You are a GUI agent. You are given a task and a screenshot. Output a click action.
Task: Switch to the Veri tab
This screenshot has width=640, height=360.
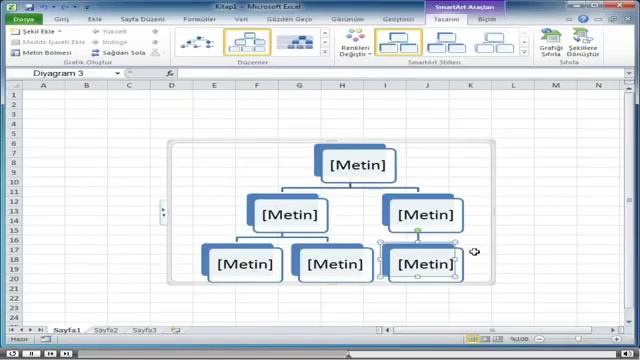(241, 19)
